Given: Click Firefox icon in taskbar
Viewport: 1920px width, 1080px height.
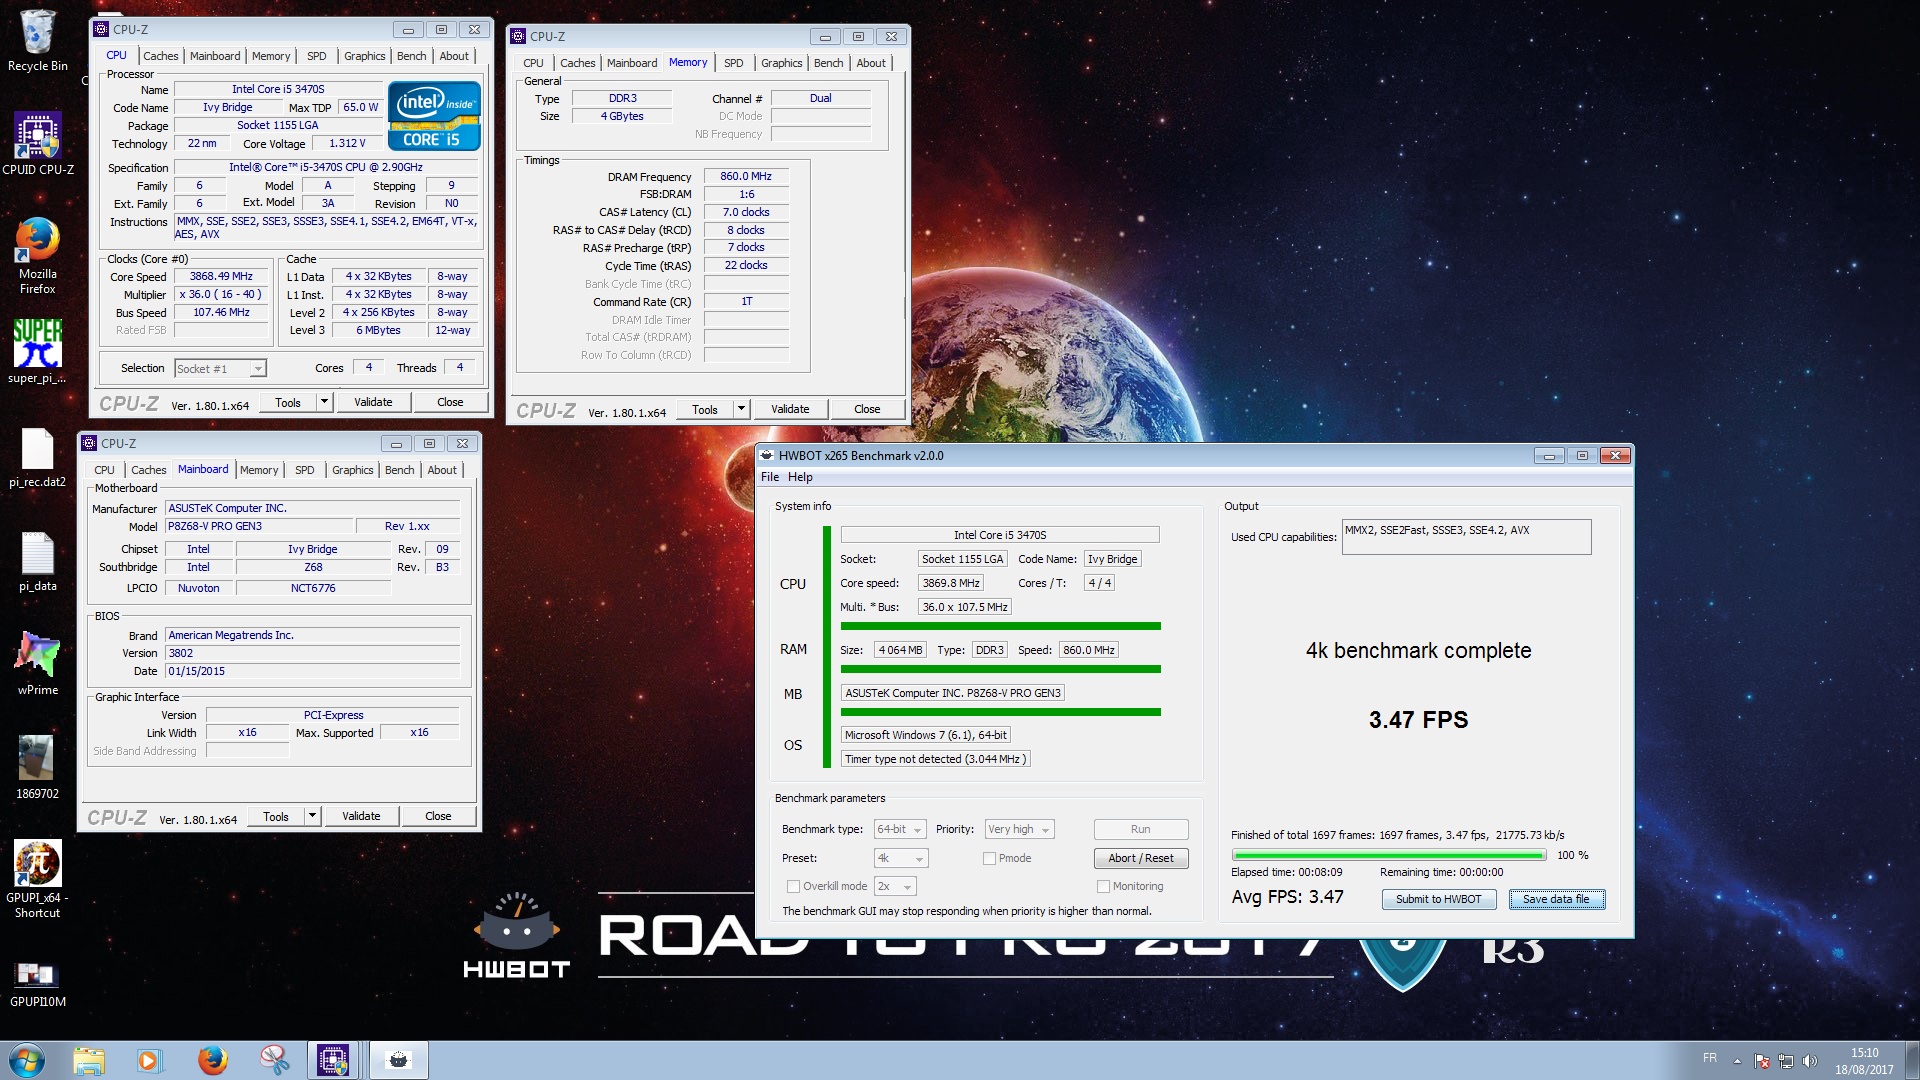Looking at the screenshot, I should pos(212,1060).
